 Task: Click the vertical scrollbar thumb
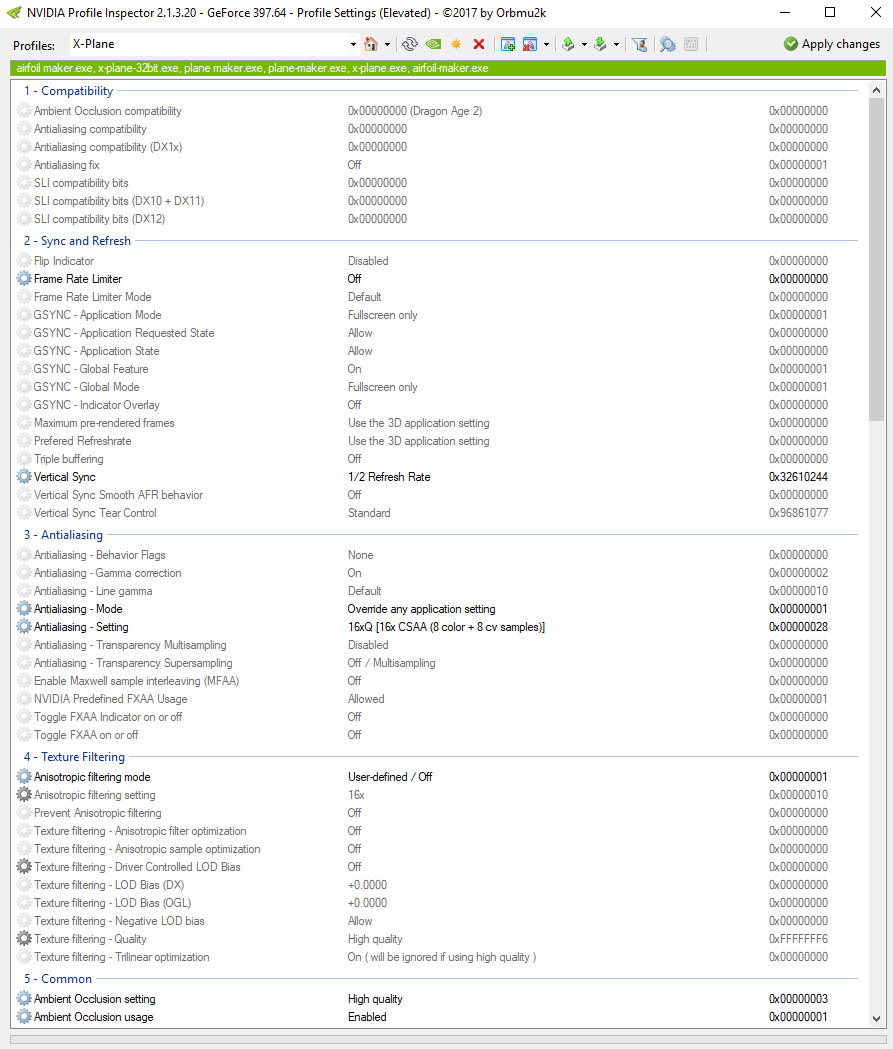[876, 260]
